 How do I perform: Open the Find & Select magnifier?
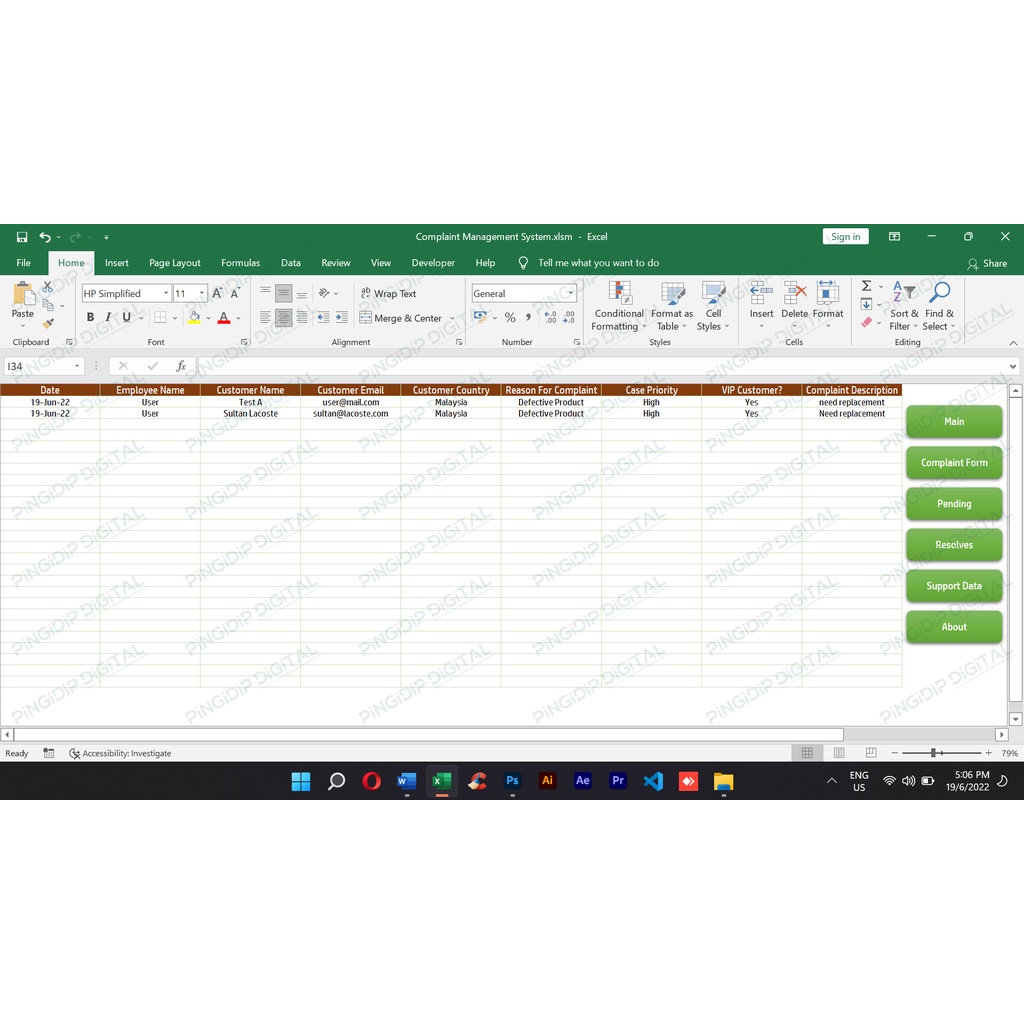939,293
